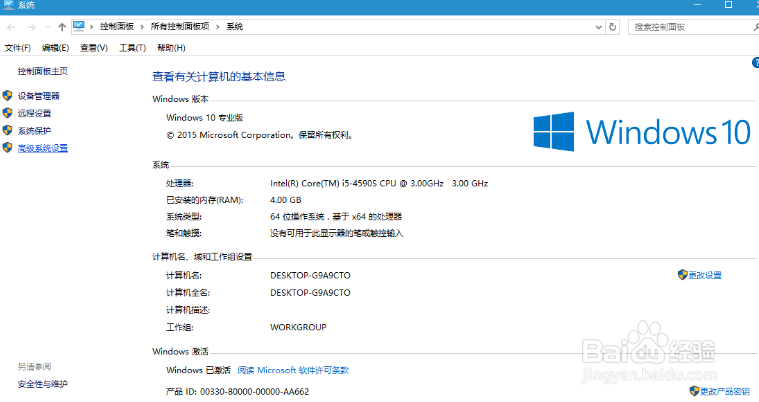
Task: Click the Windows 10 logo
Action: coord(642,132)
